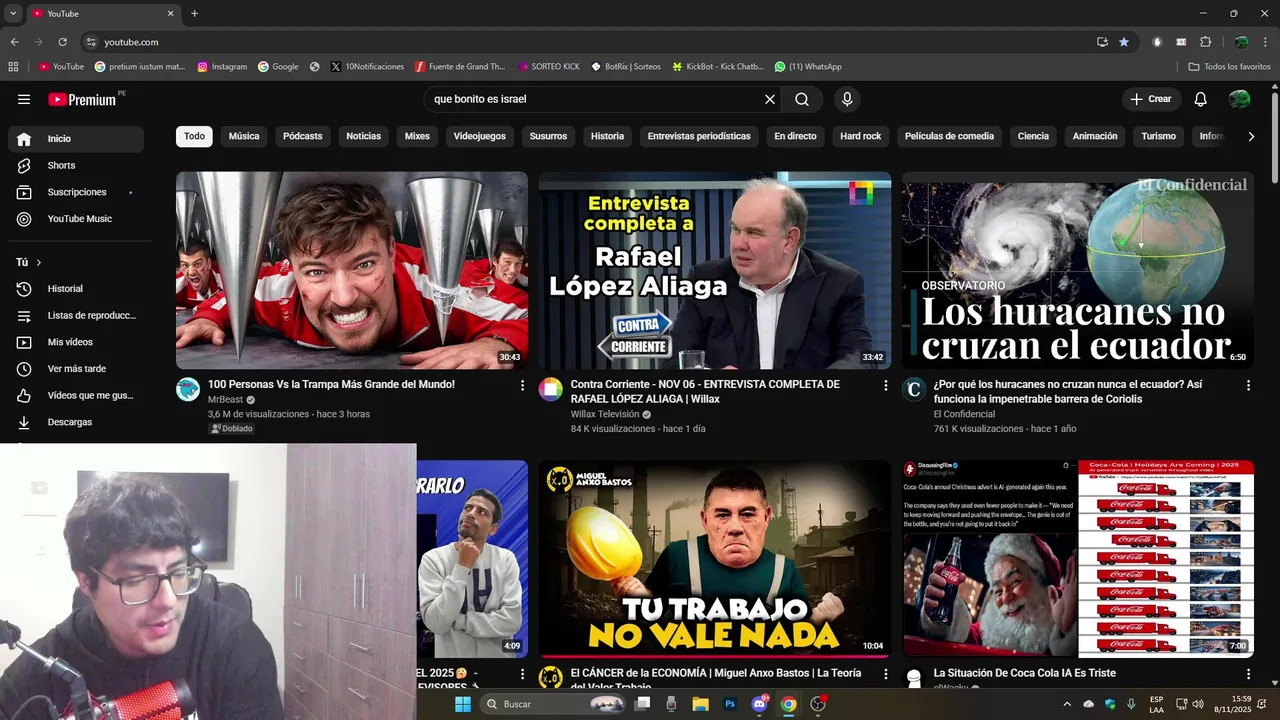Open MrBeast channel avatar
The height and width of the screenshot is (720, 1280).
[188, 389]
